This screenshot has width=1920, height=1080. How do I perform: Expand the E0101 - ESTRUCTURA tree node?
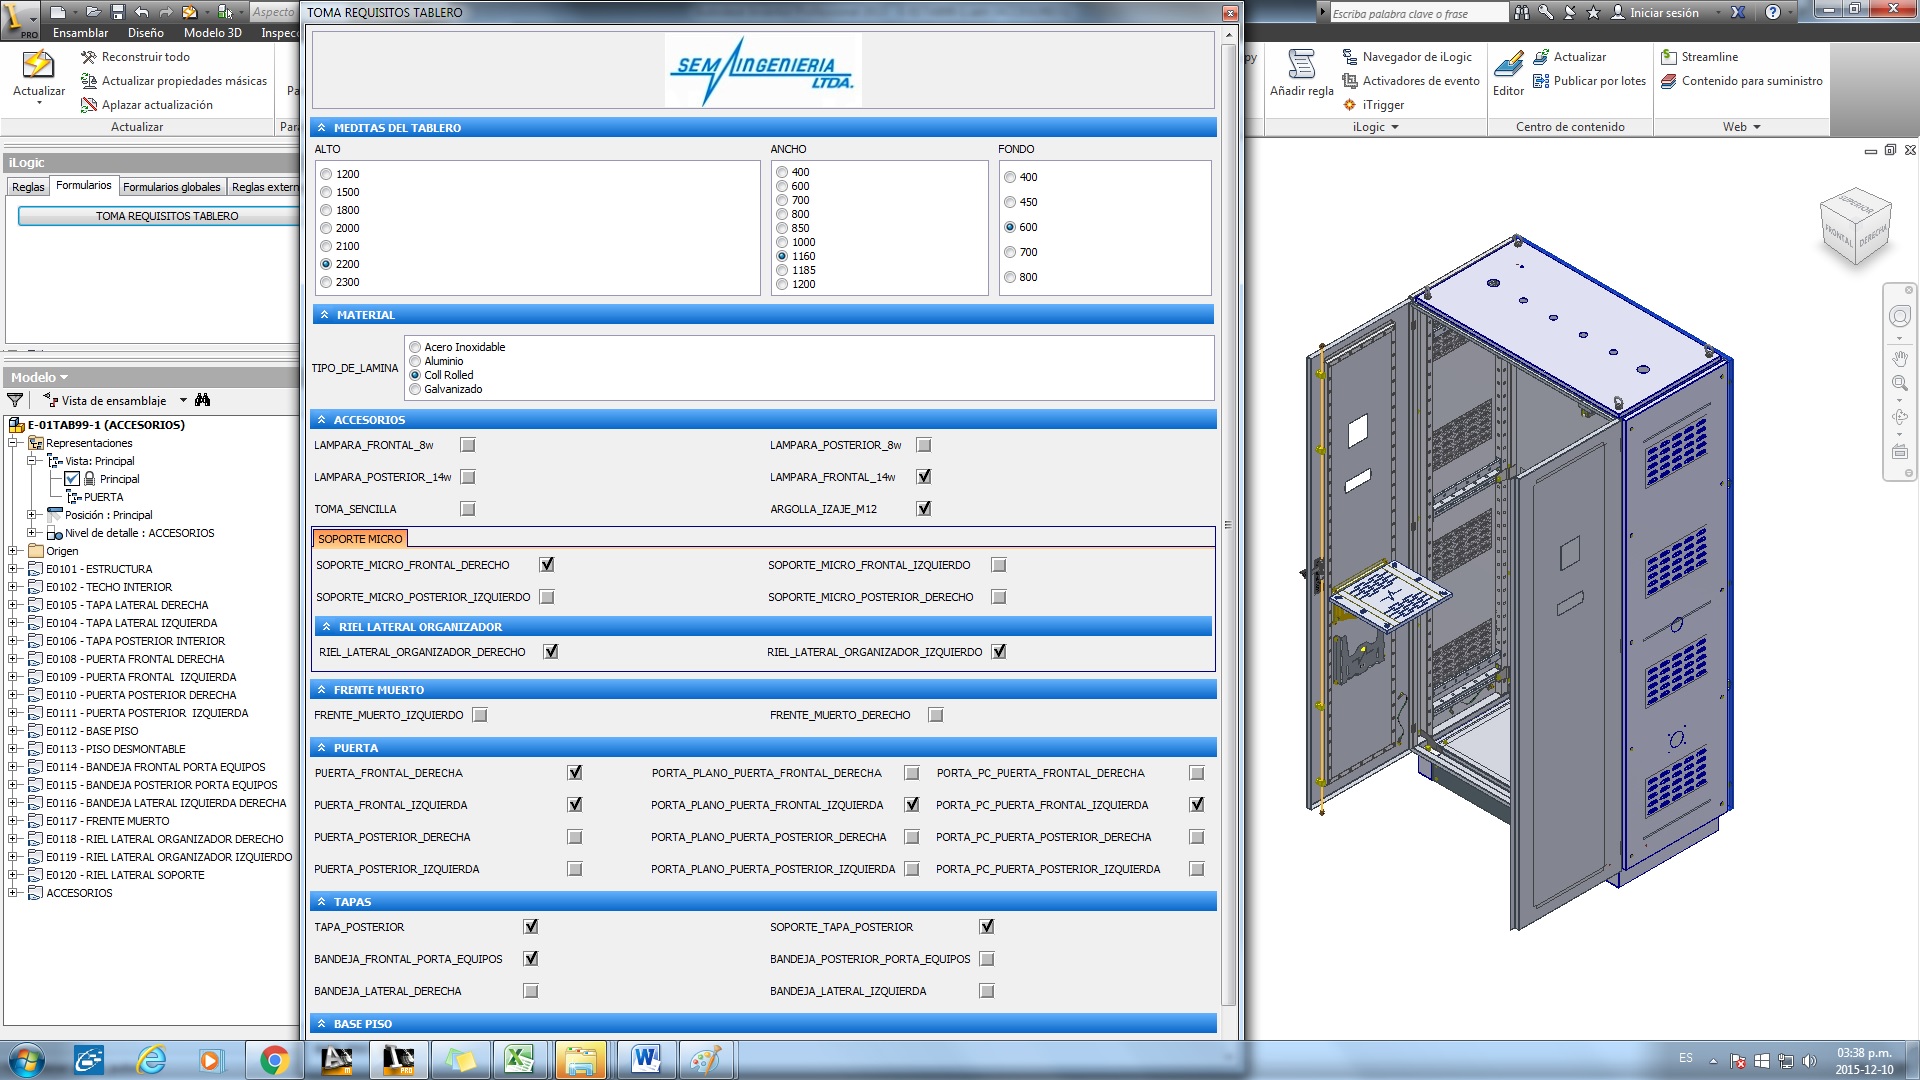[x=12, y=569]
